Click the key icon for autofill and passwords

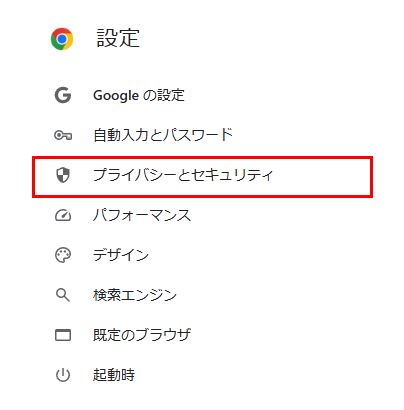[63, 135]
